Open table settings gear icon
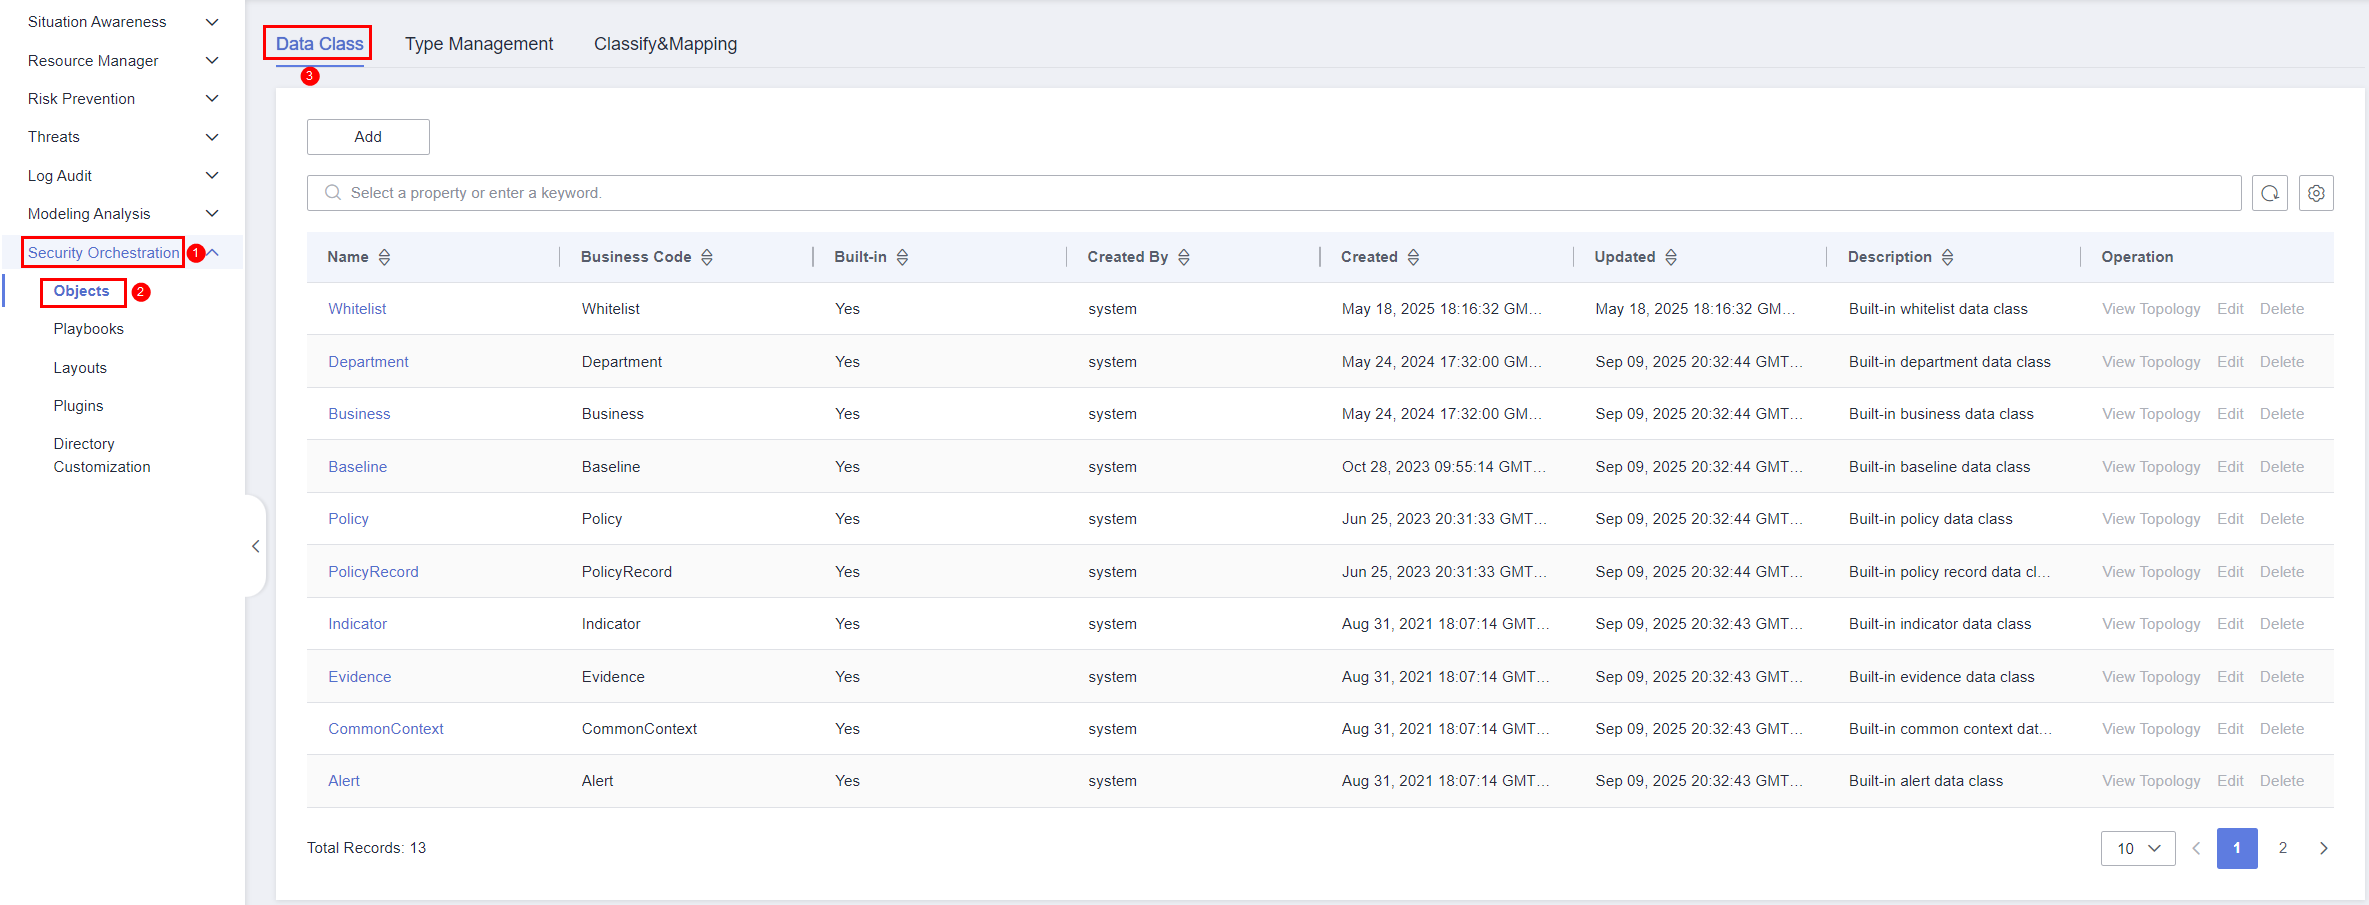Viewport: 2369px width, 905px height. point(2315,193)
